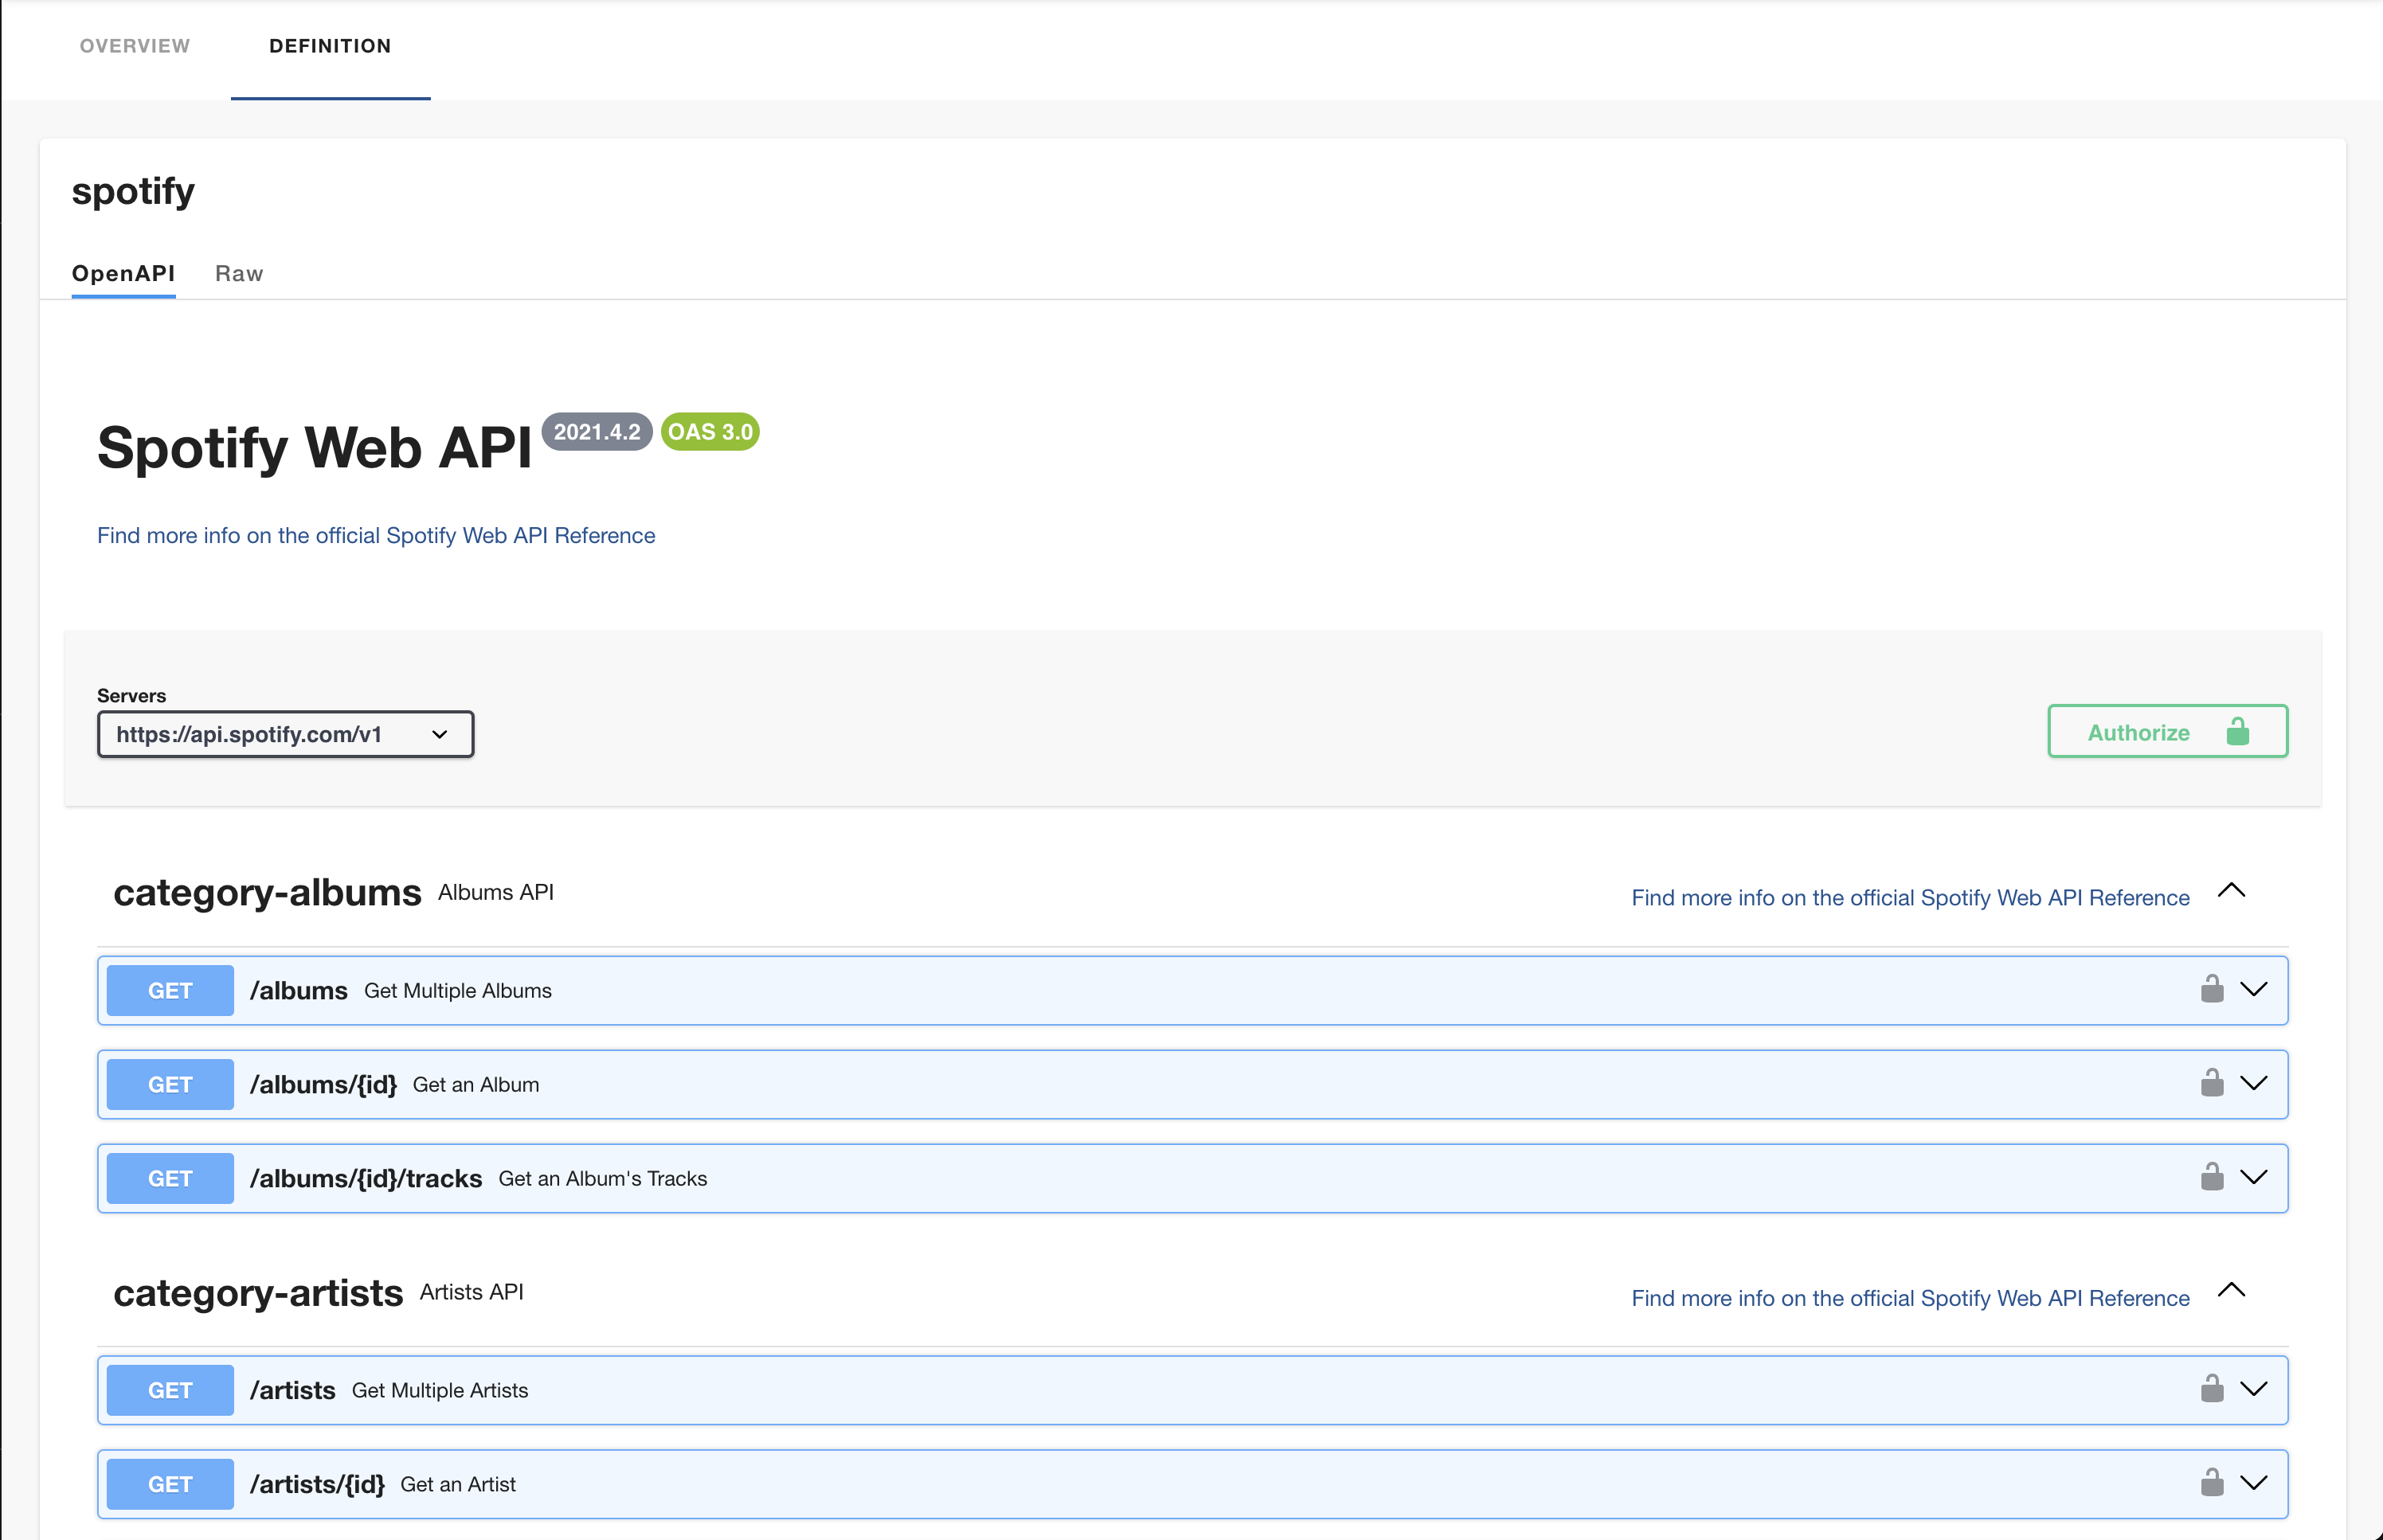Click the lock icon on /artists endpoint
2383x1540 pixels.
(2211, 1389)
